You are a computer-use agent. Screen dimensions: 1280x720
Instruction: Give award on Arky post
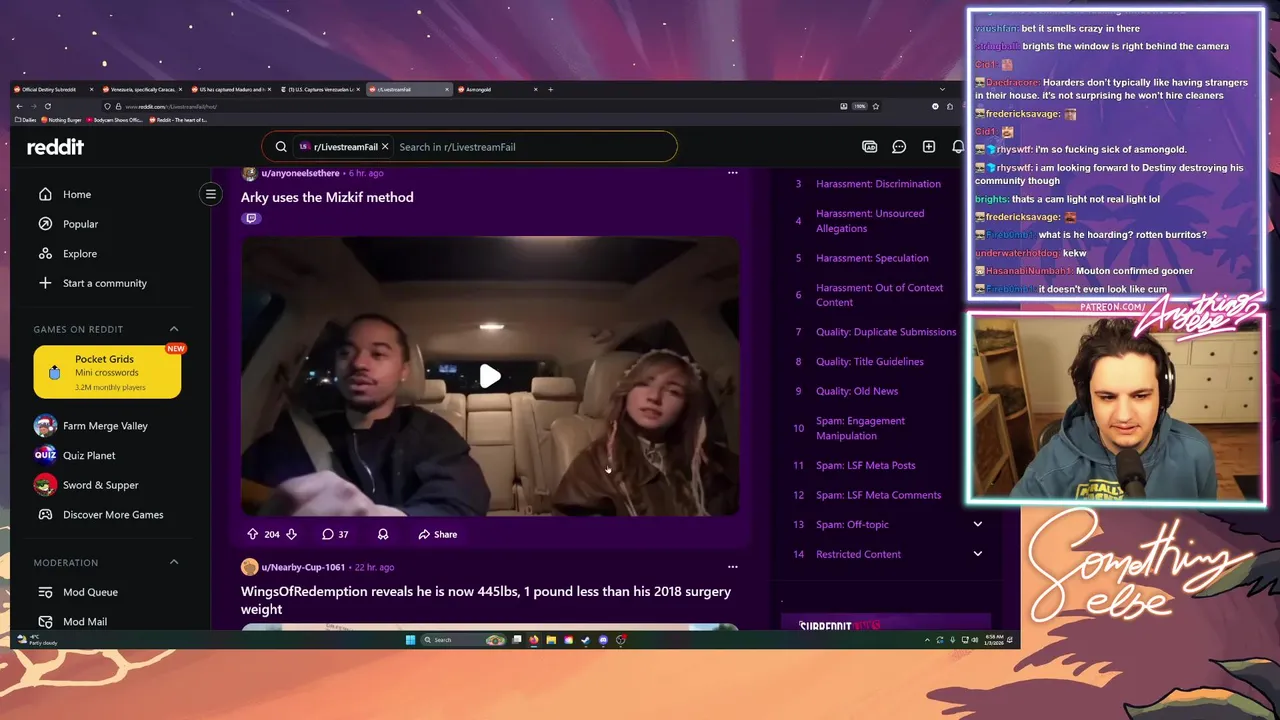point(383,534)
